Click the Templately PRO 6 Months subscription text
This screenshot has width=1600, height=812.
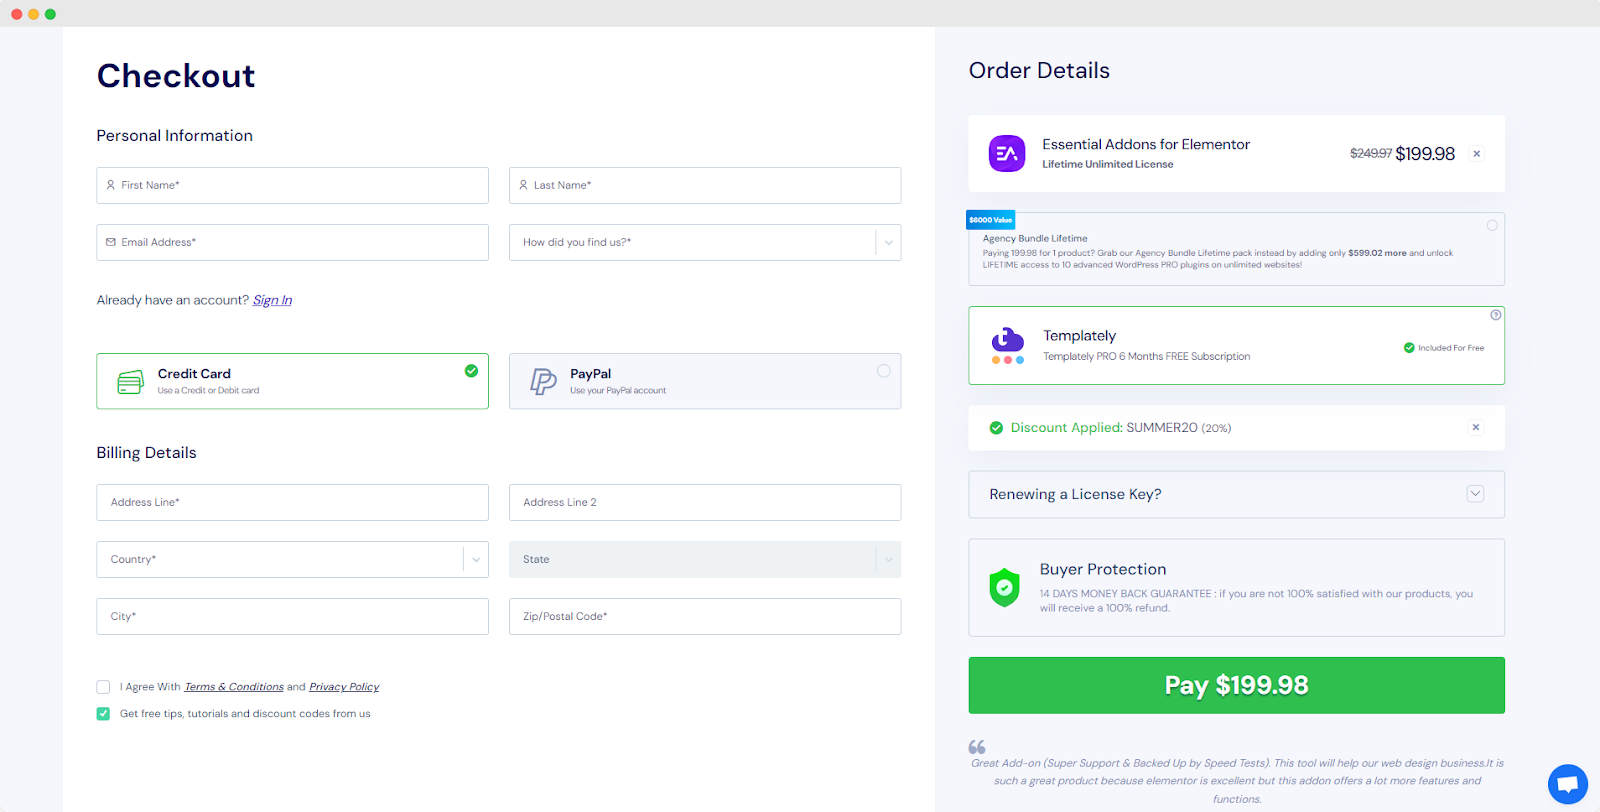(x=1146, y=356)
